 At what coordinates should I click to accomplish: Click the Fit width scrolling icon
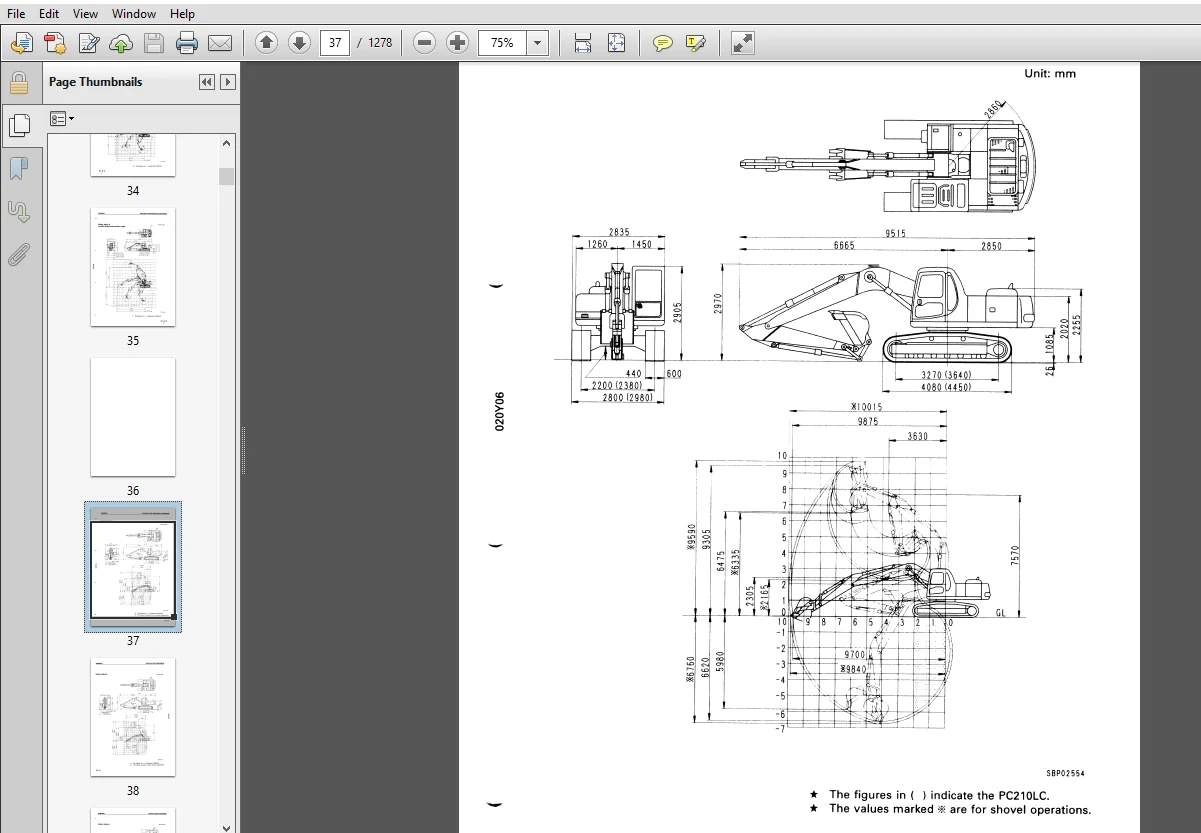pyautogui.click(x=583, y=43)
